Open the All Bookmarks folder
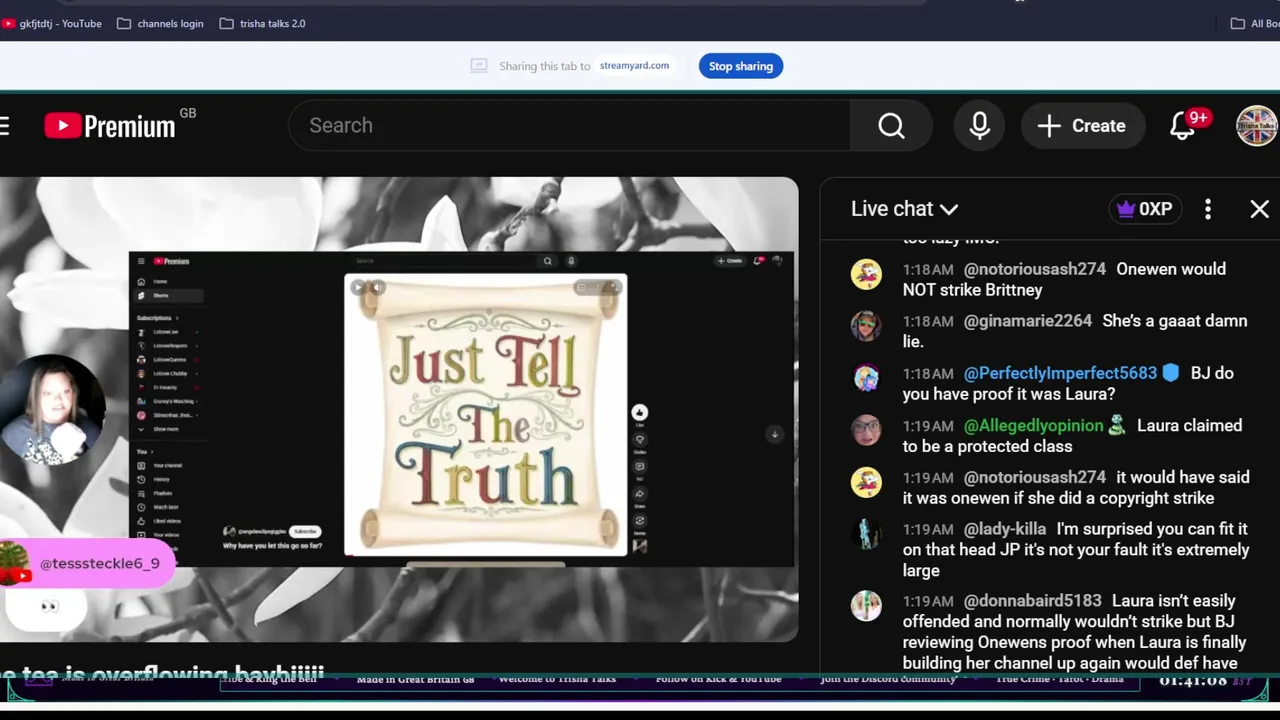Screen dimensions: 1280x720 click(x=1255, y=23)
